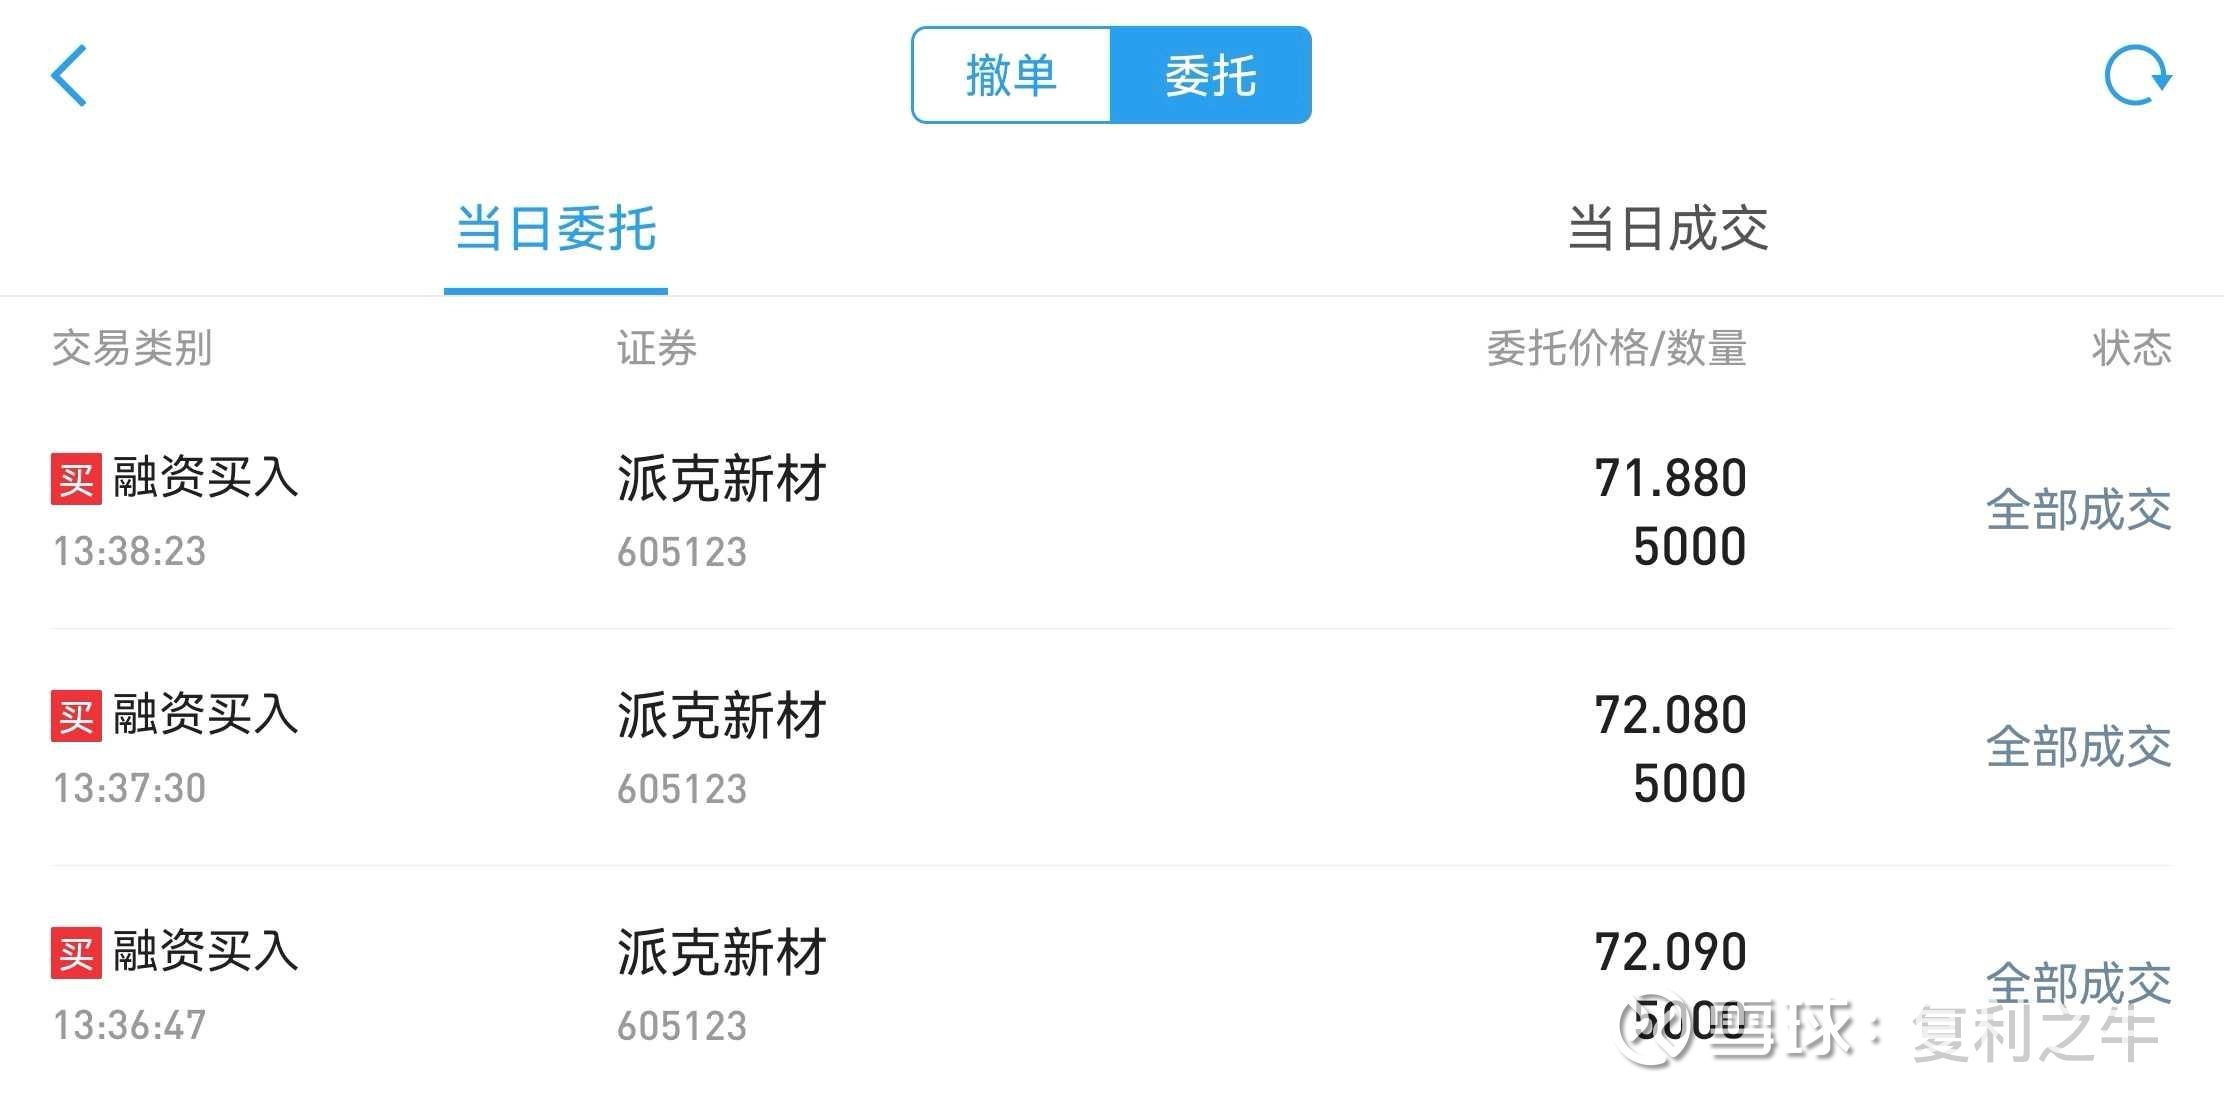Click red 买 badge of 13:38:23 order
This screenshot has width=2224, height=1101.
click(76, 479)
